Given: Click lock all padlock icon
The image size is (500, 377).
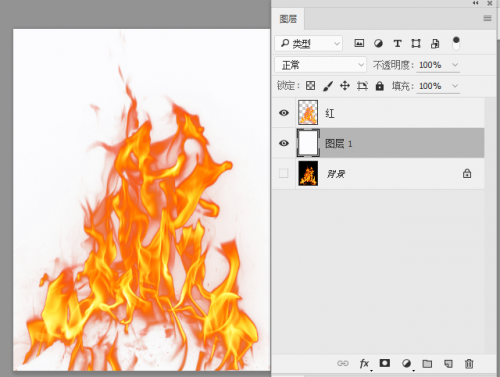Looking at the screenshot, I should (379, 86).
